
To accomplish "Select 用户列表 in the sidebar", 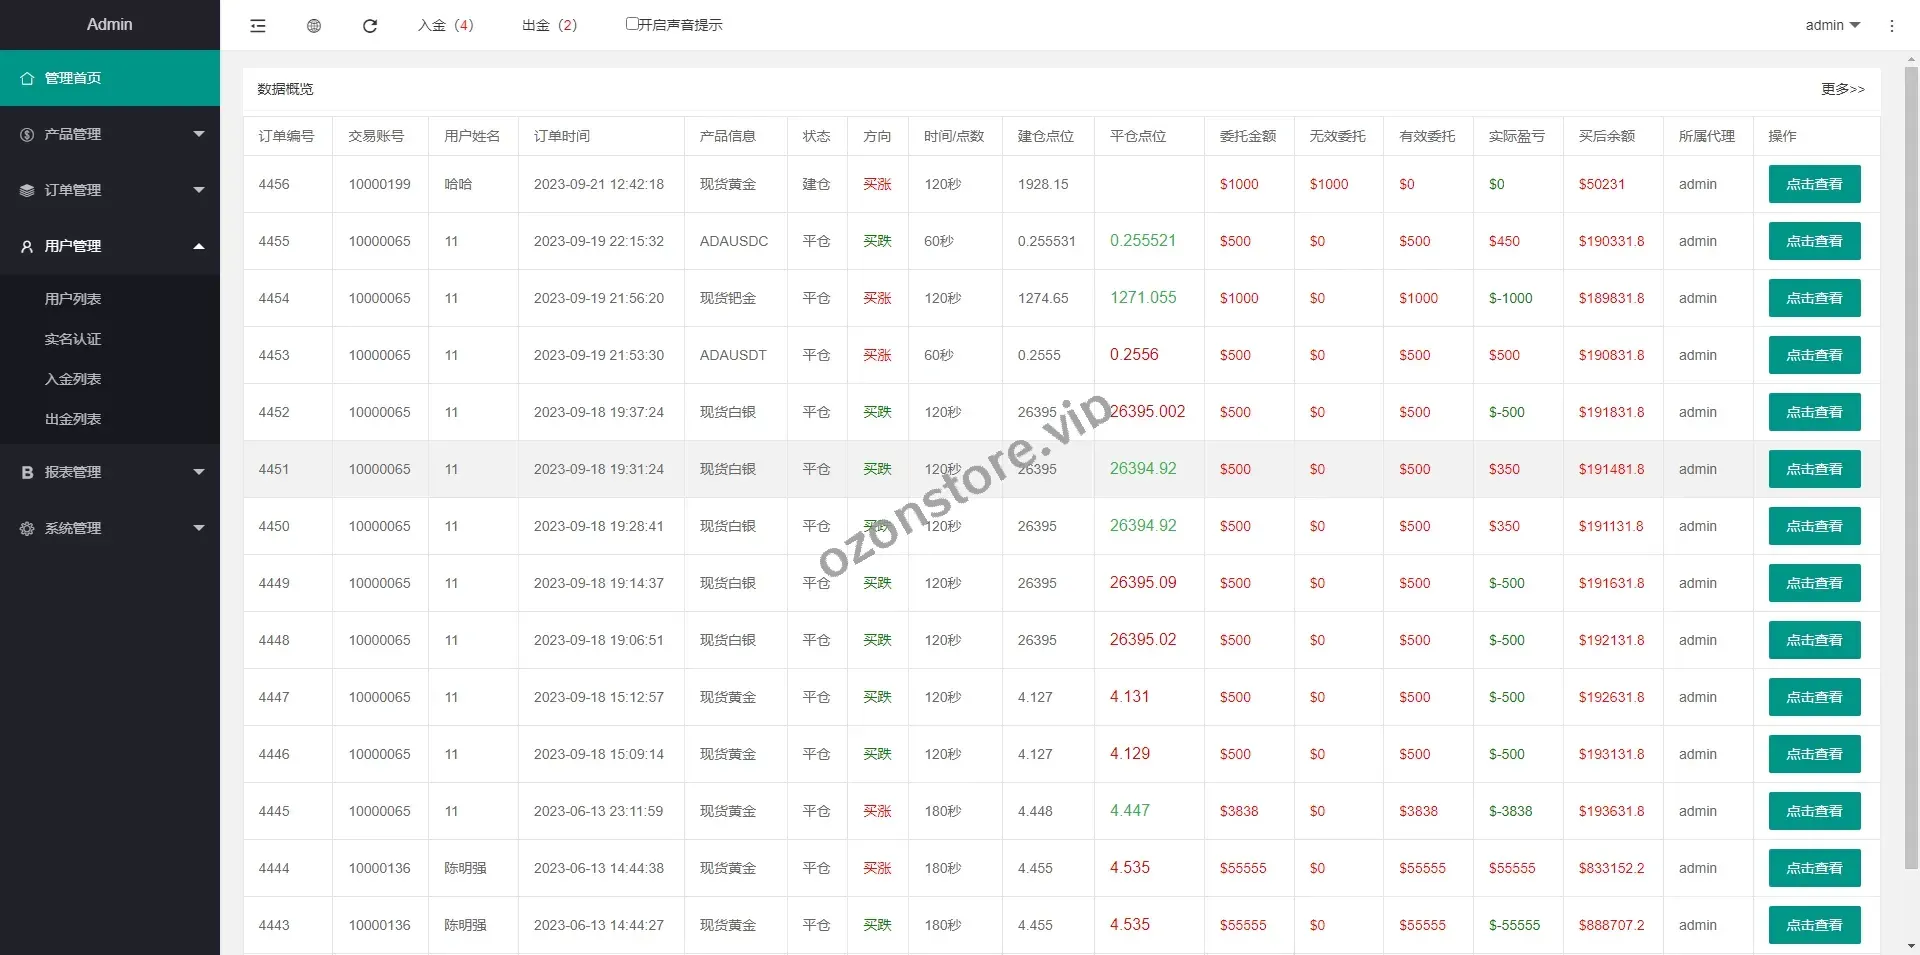I will pos(73,299).
